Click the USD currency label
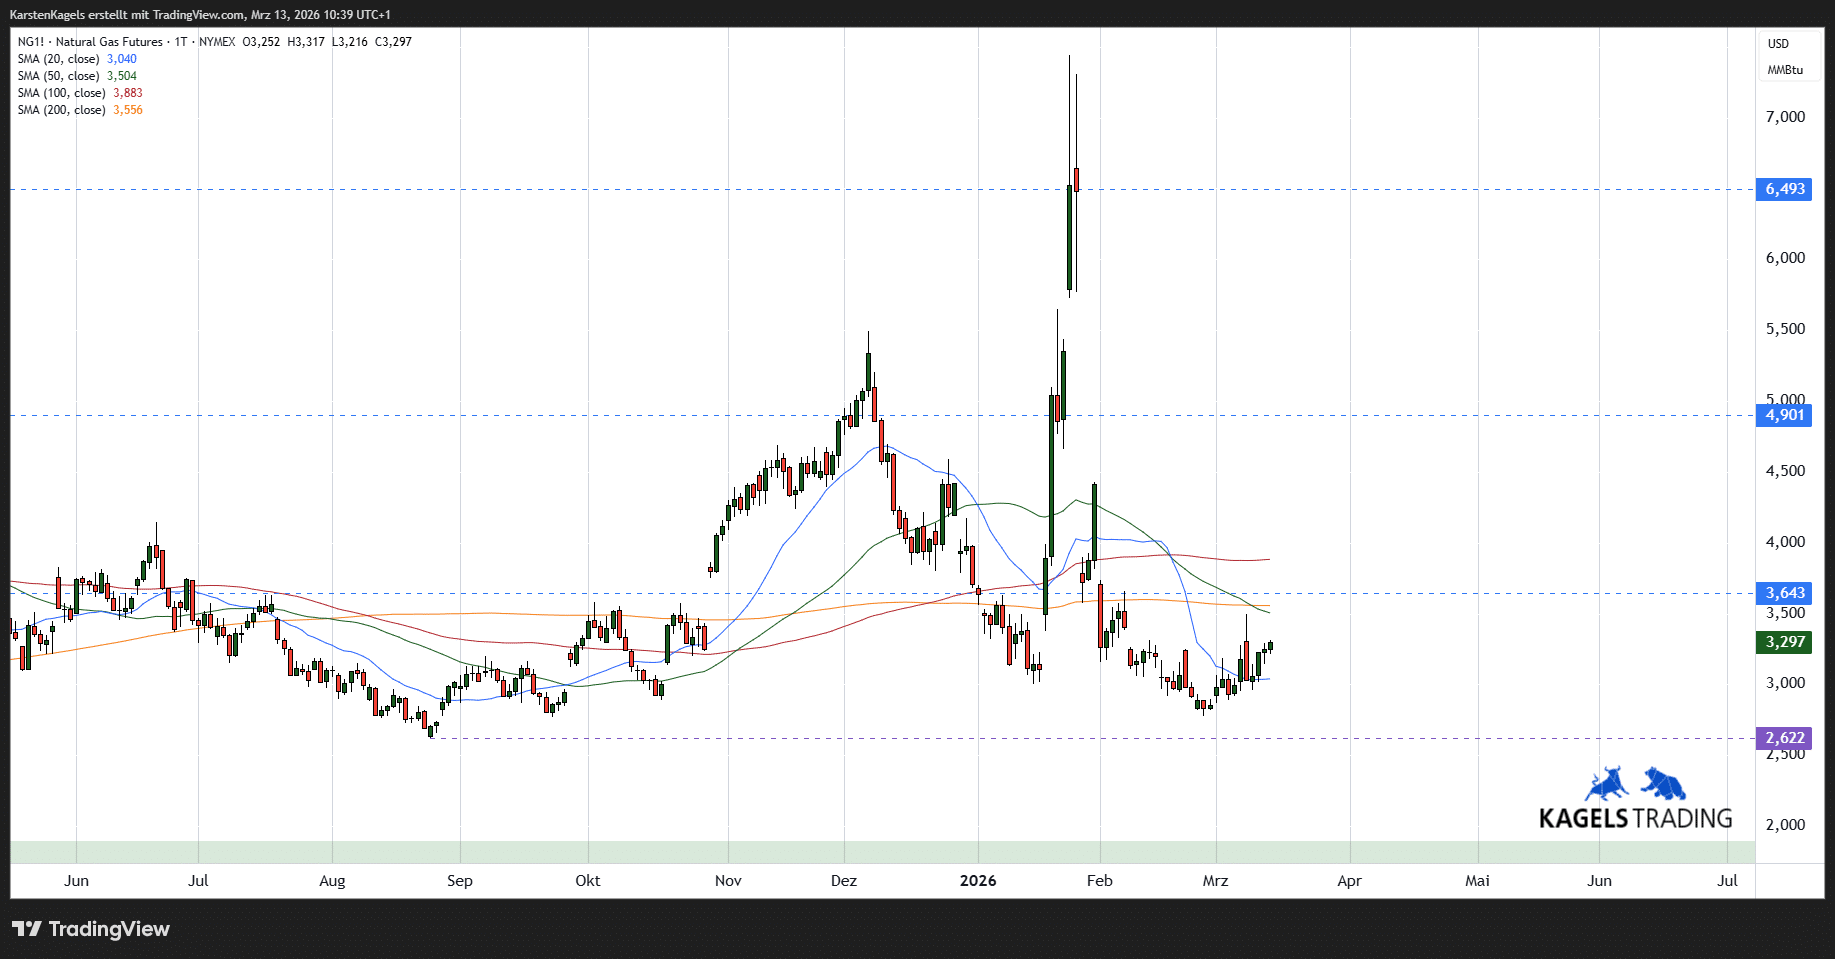1835x959 pixels. point(1778,44)
